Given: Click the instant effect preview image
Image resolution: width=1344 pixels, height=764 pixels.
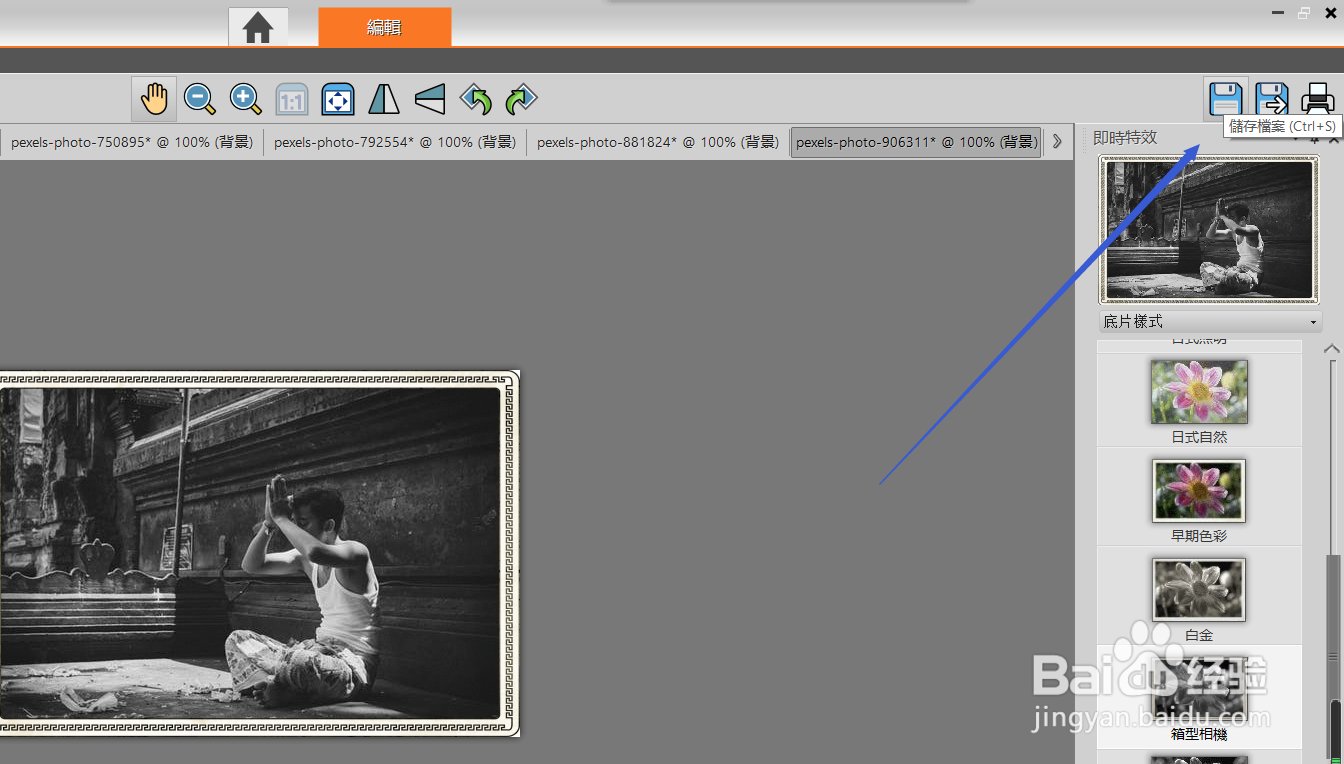Looking at the screenshot, I should [1209, 229].
